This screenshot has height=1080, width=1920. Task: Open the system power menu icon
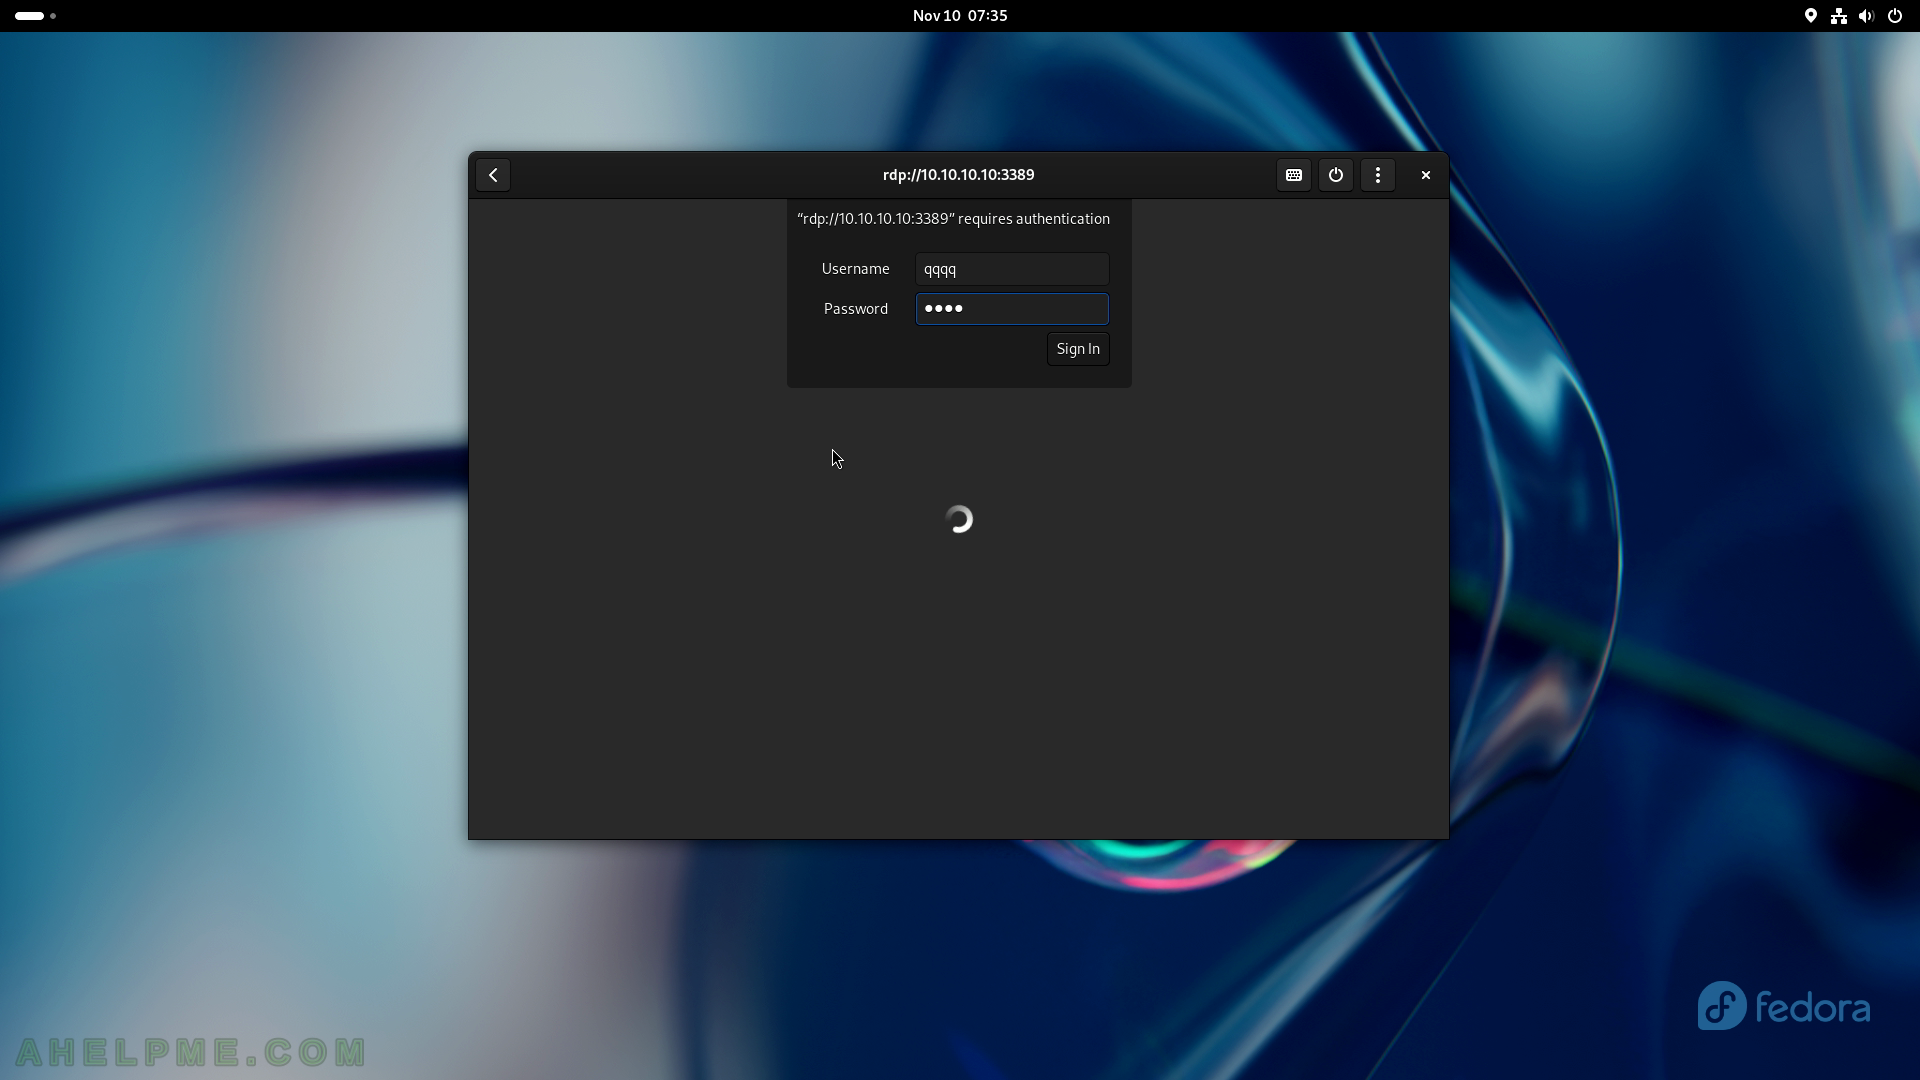click(x=1895, y=16)
